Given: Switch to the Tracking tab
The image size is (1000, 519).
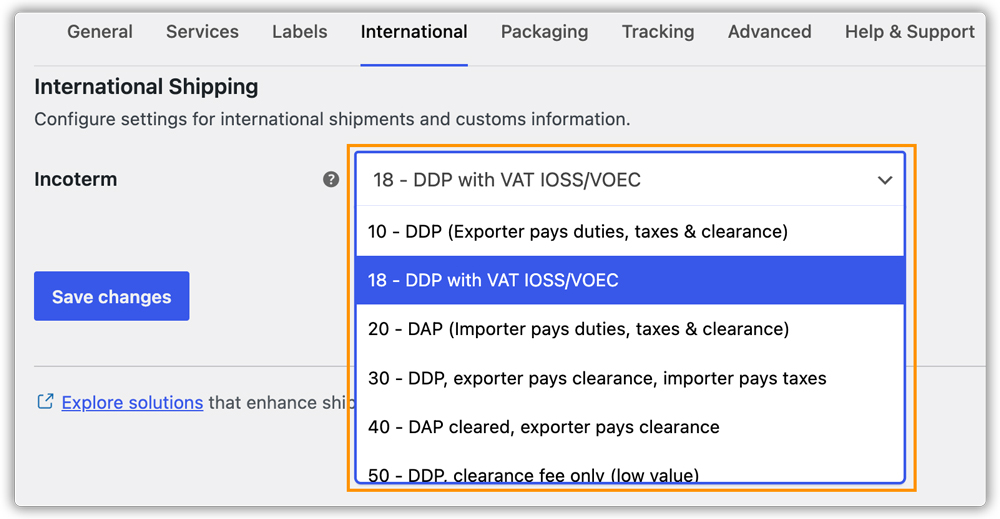Looking at the screenshot, I should pyautogui.click(x=658, y=32).
